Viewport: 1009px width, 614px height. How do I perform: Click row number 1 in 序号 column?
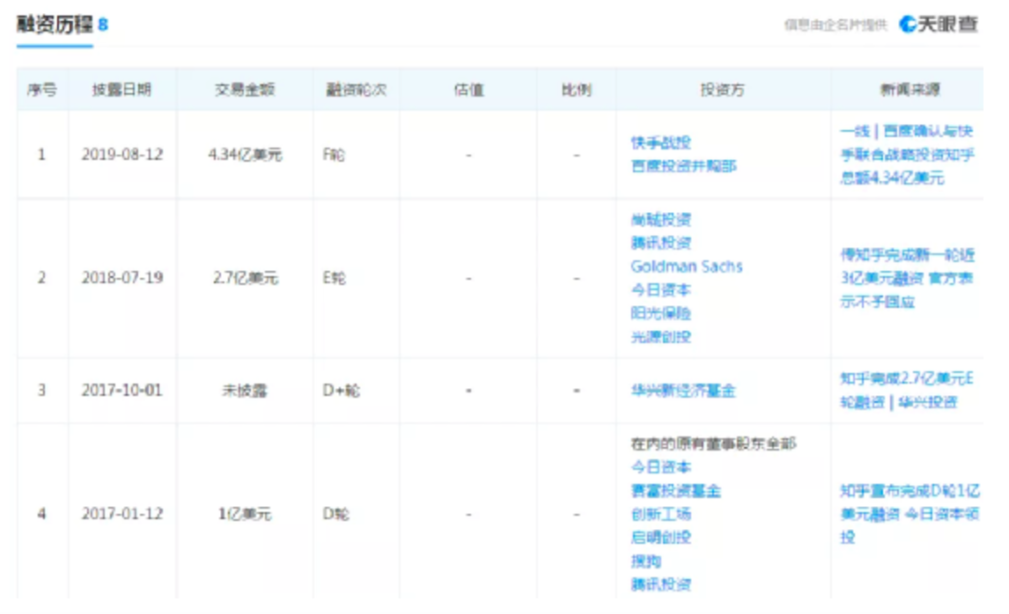coord(42,154)
